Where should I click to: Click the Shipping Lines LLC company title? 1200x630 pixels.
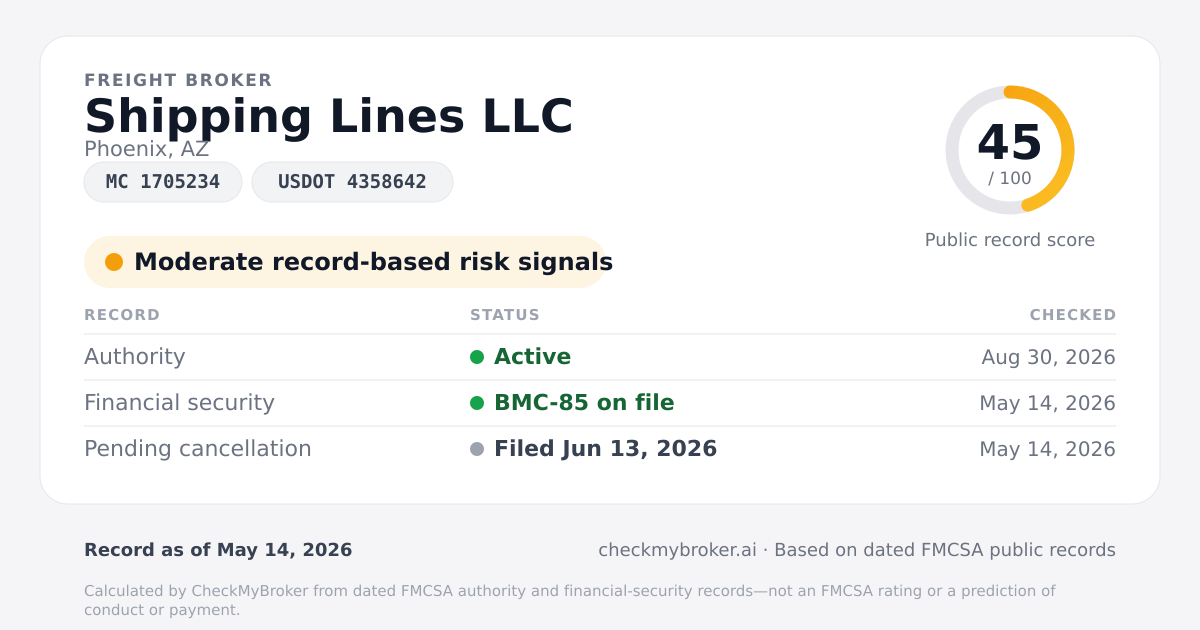click(x=329, y=116)
